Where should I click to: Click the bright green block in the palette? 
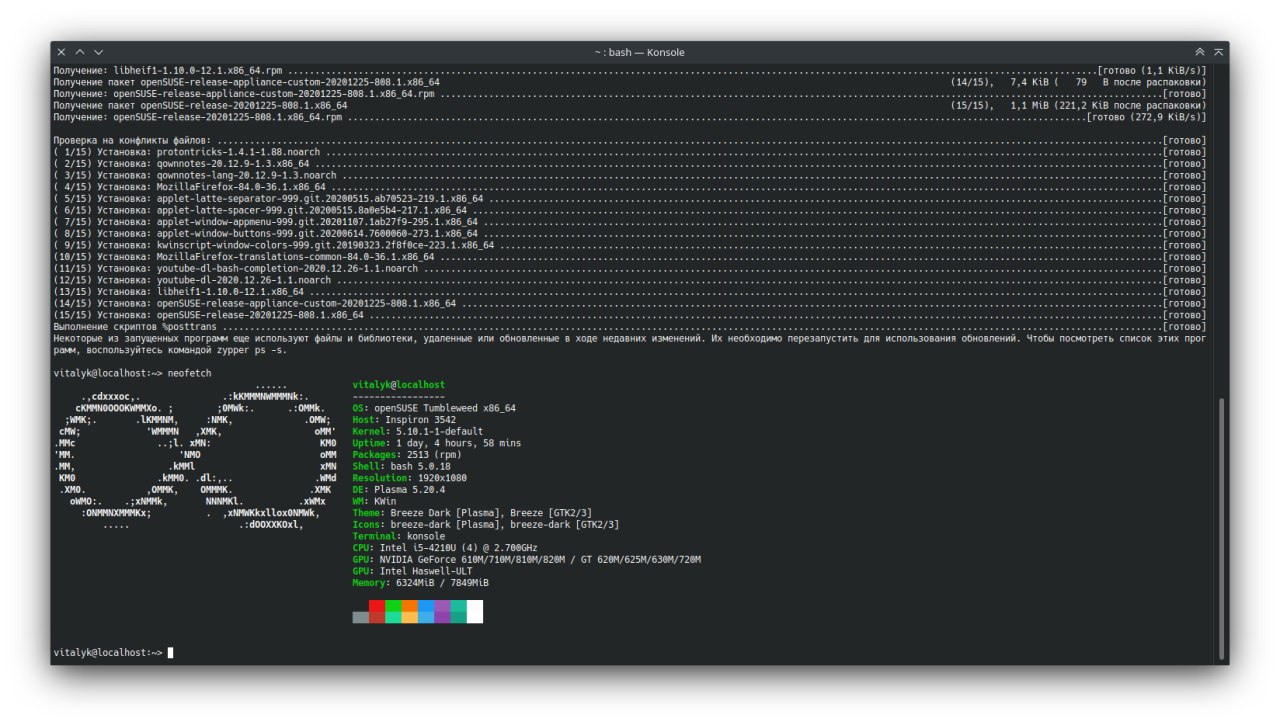(x=394, y=605)
